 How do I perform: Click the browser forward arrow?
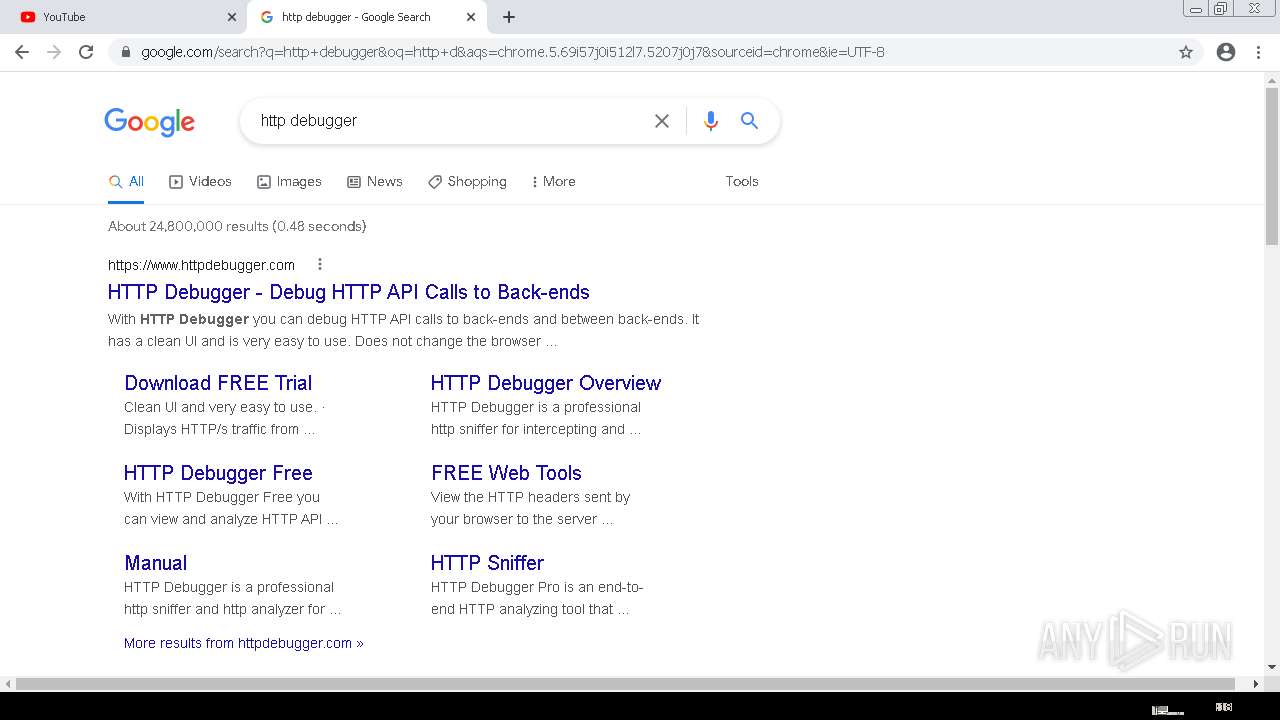point(54,52)
